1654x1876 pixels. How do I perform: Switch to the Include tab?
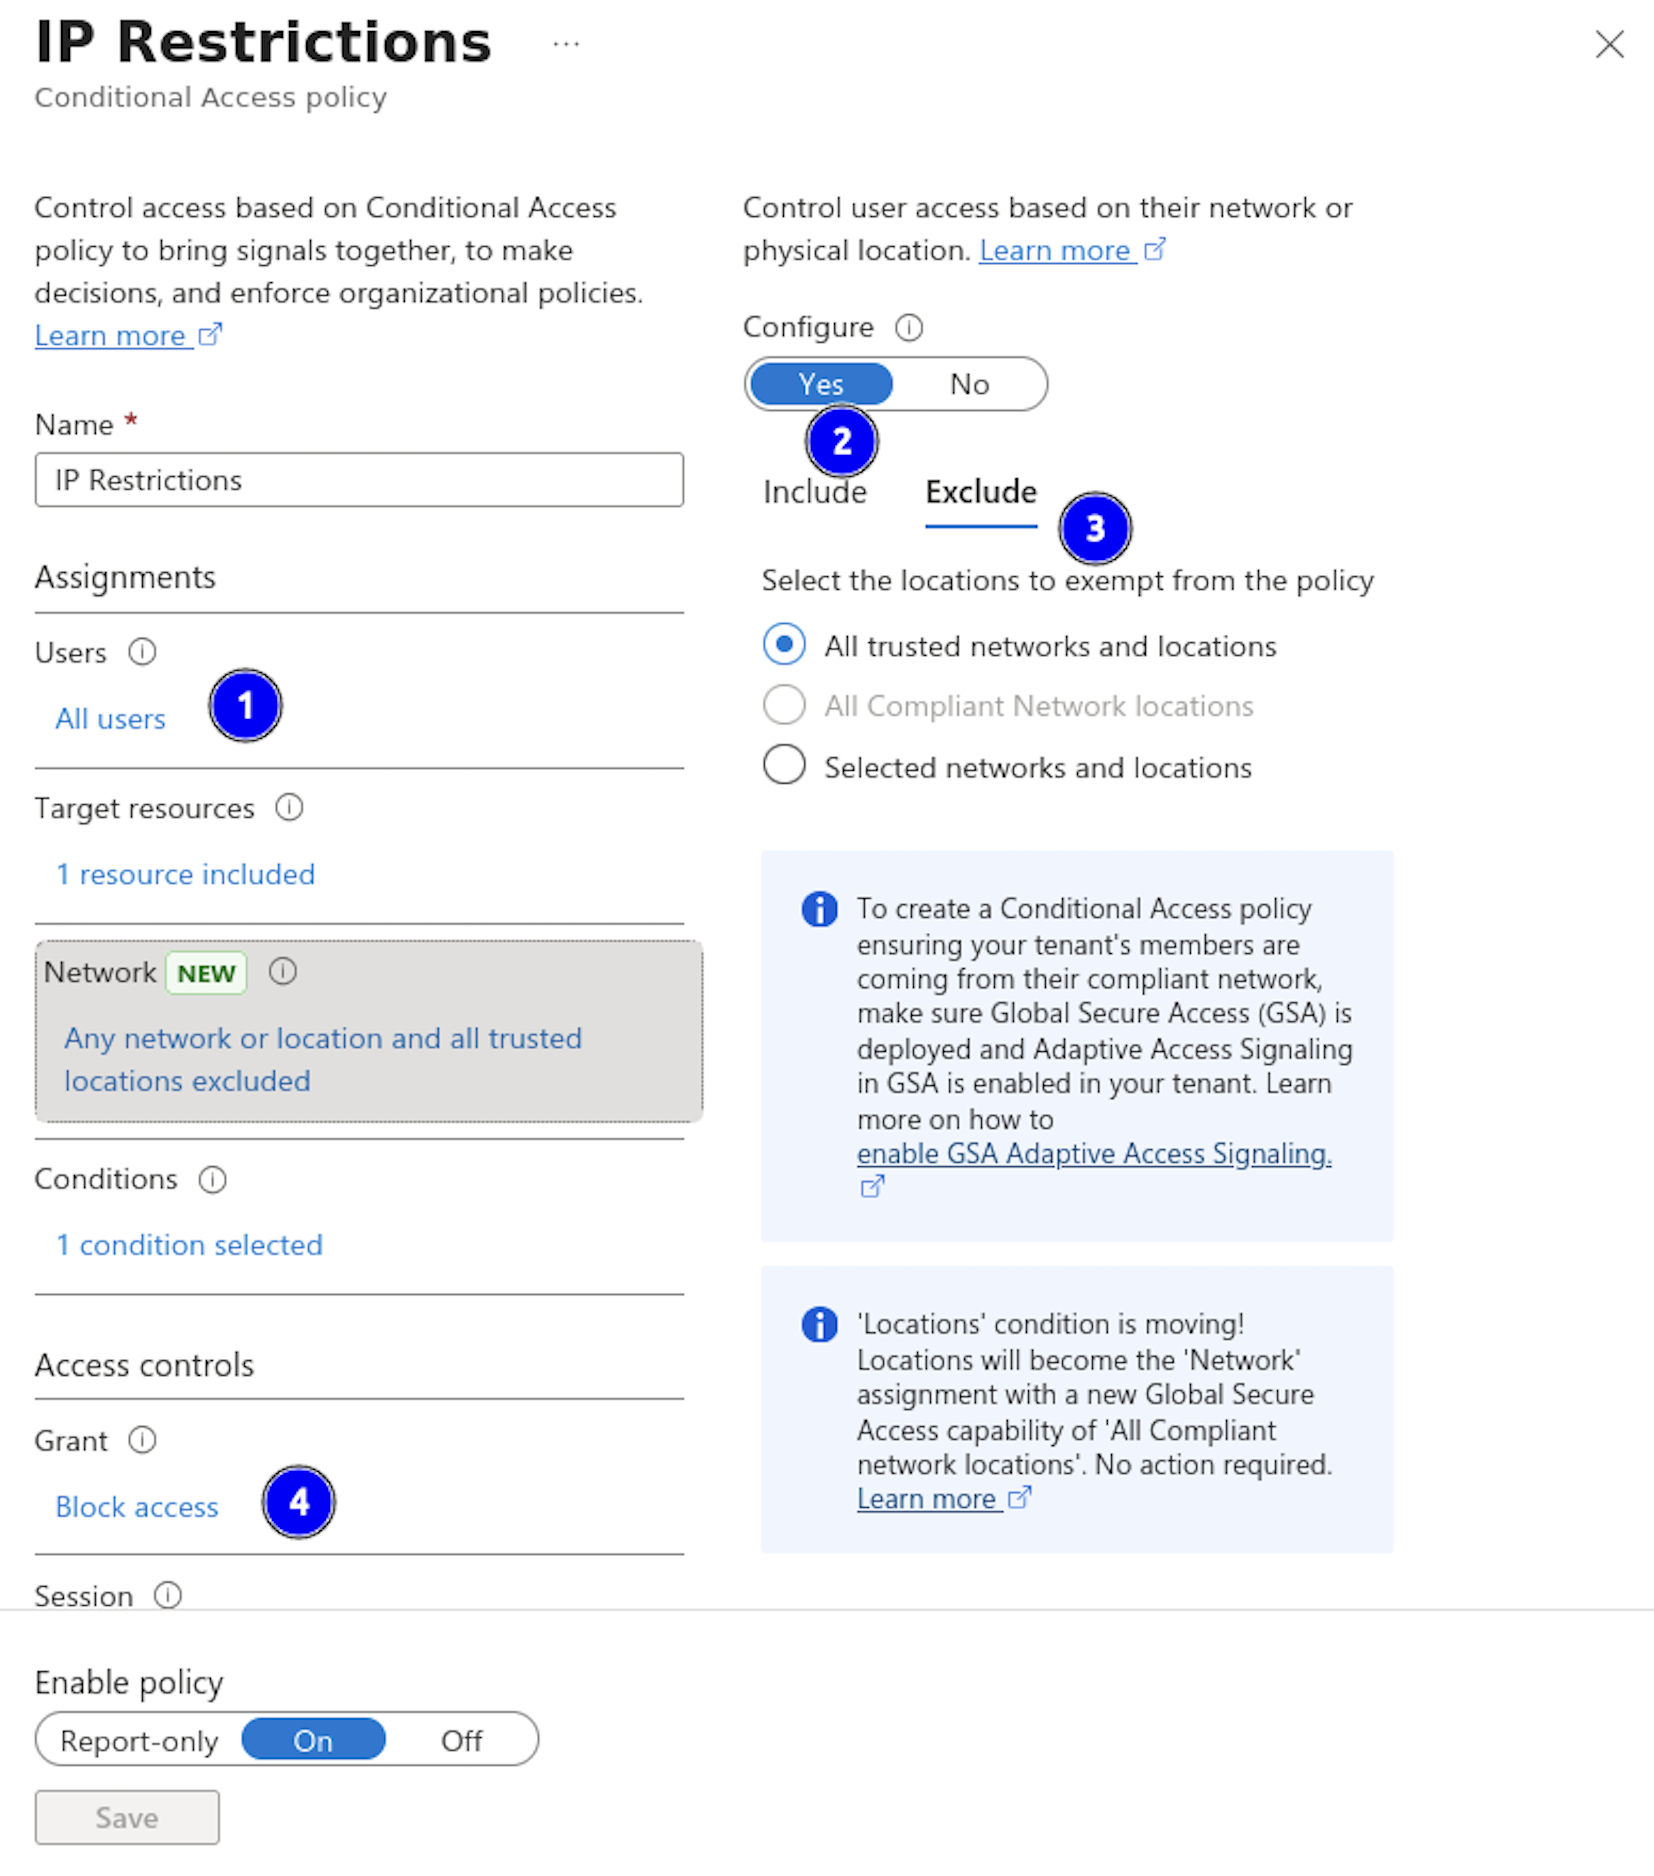click(x=815, y=492)
